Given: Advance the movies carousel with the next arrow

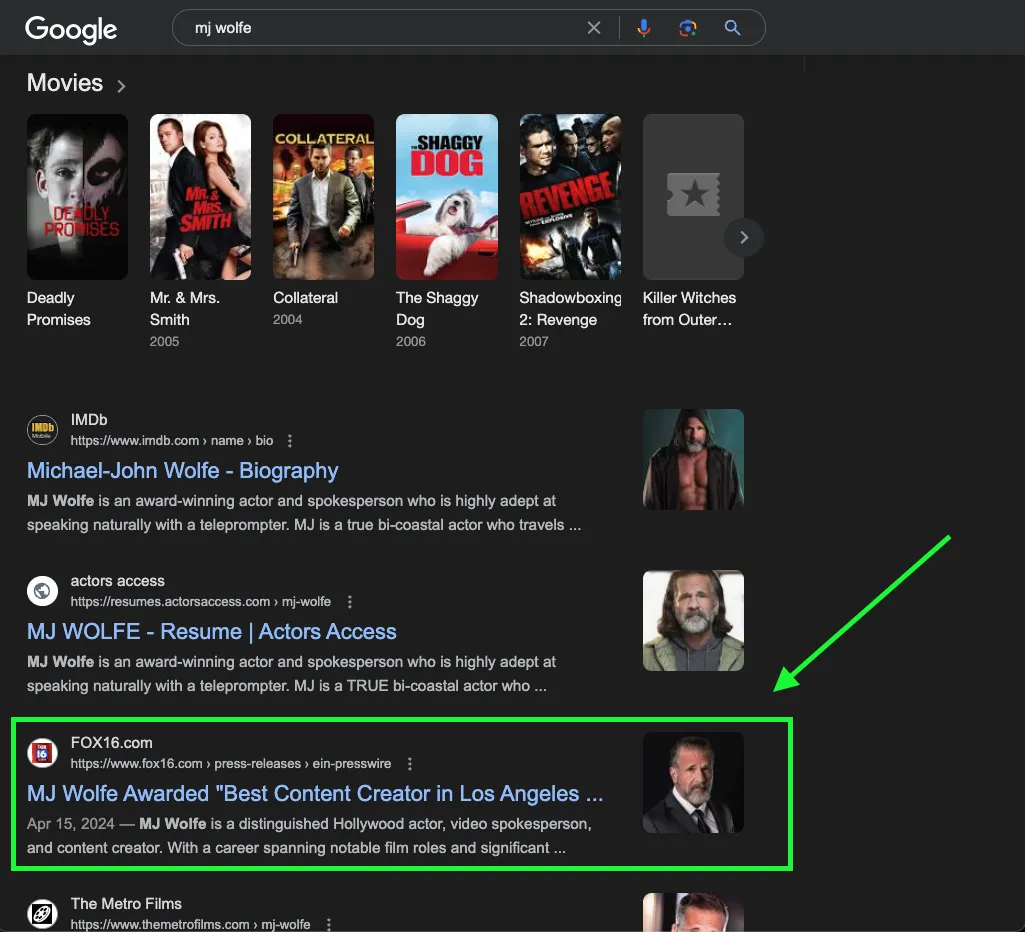Looking at the screenshot, I should coord(744,237).
